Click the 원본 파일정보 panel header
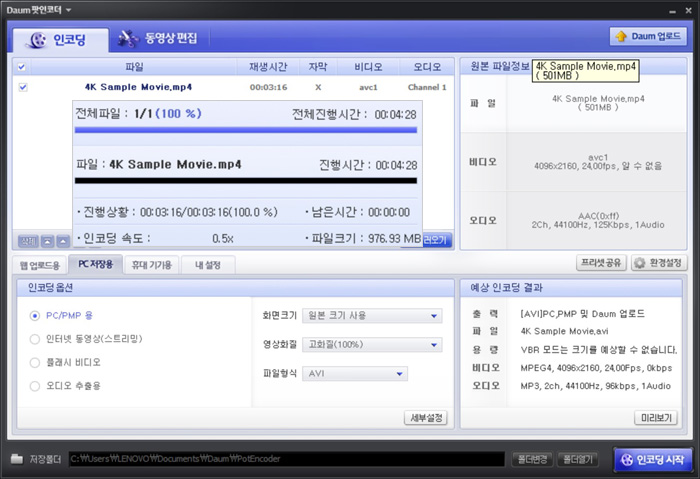This screenshot has height=479, width=700. pos(500,67)
